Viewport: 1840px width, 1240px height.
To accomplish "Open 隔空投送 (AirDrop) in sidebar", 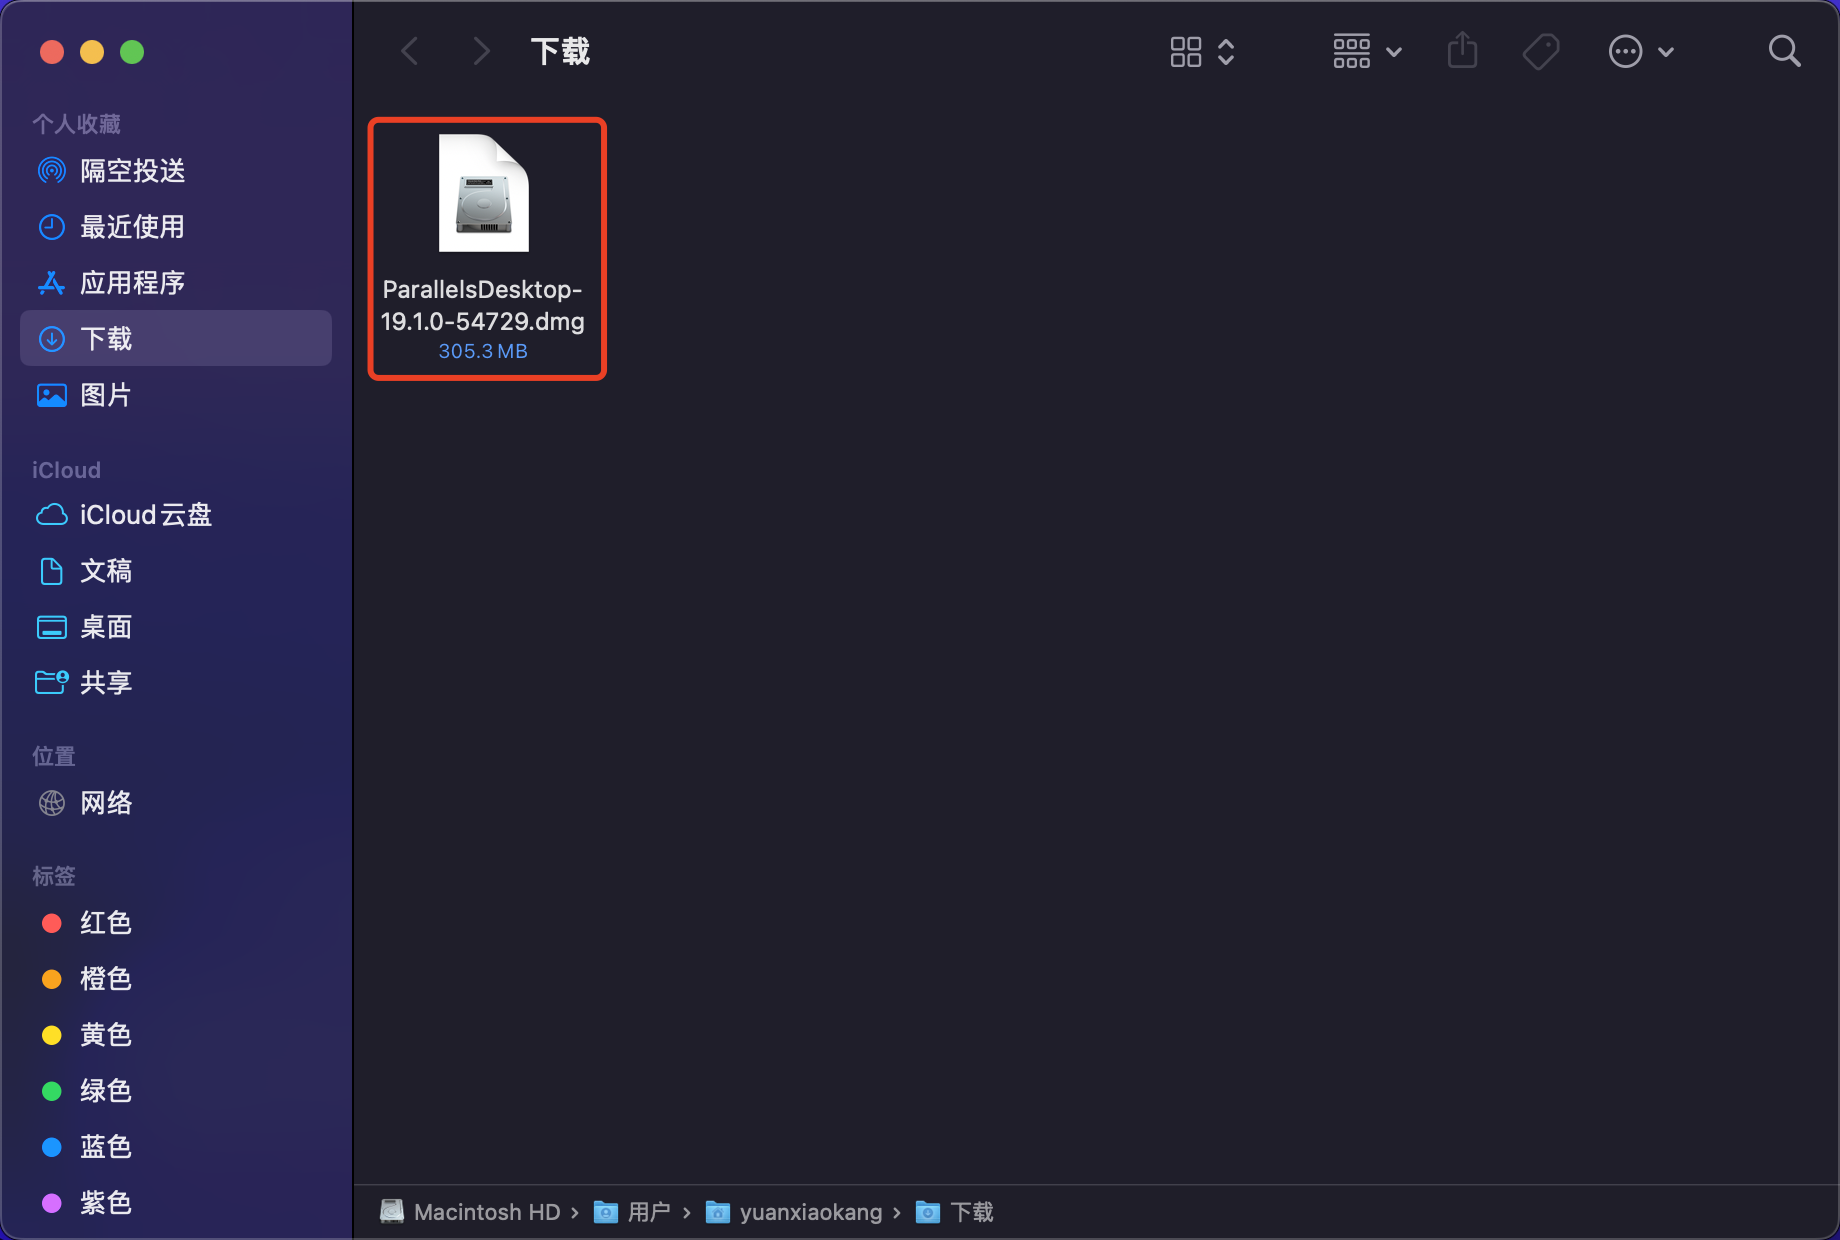I will [176, 171].
